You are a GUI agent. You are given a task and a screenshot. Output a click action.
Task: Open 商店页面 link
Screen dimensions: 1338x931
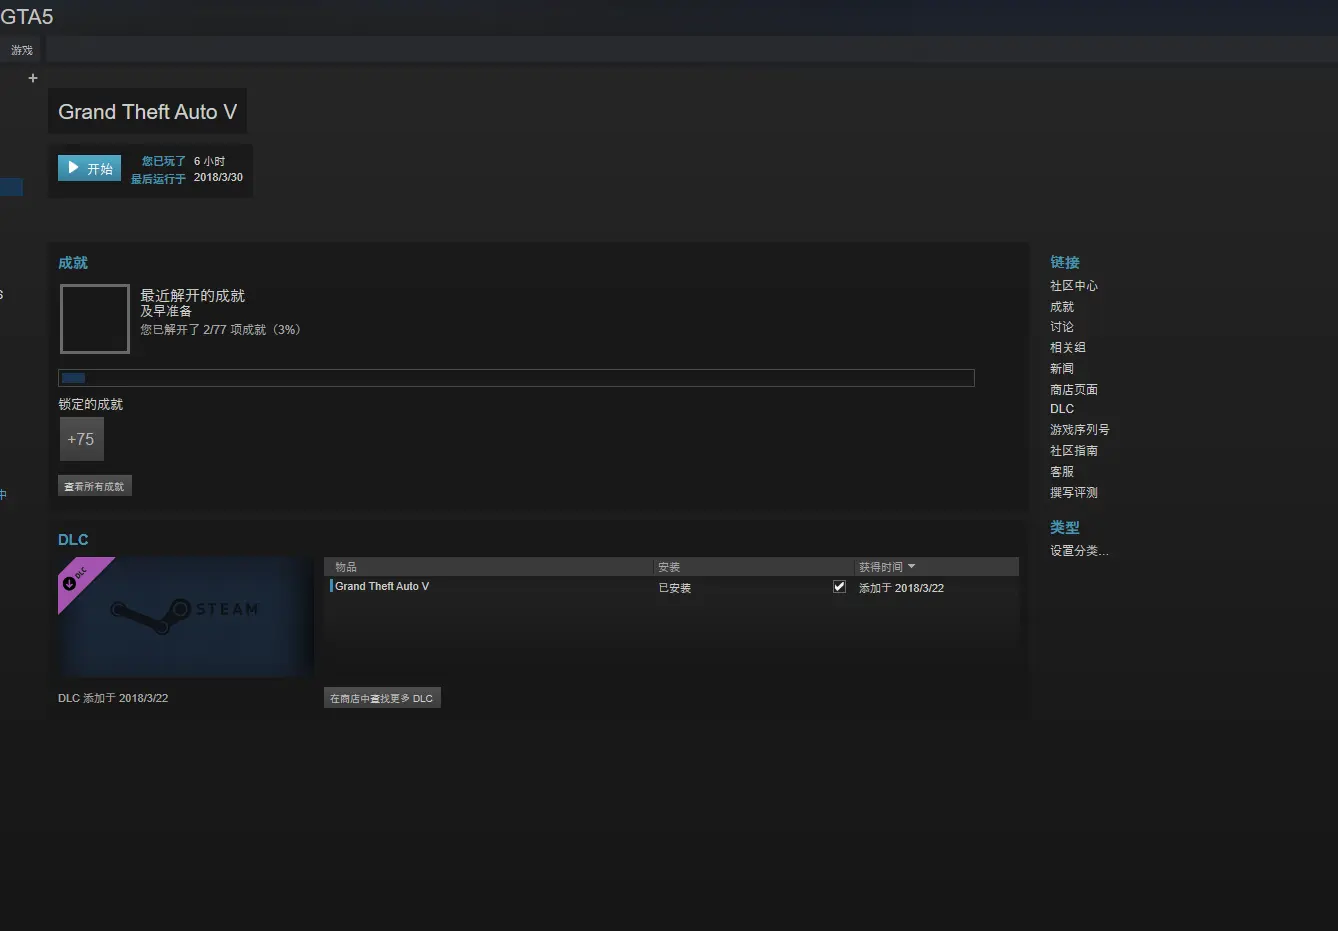pos(1074,390)
